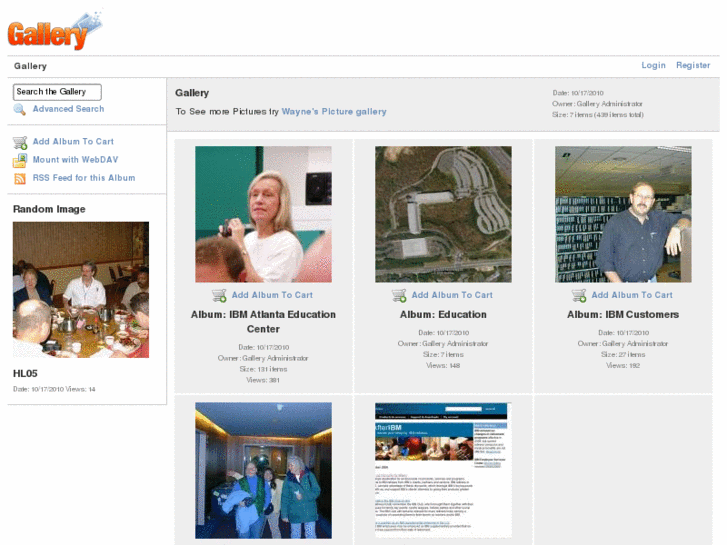Click sidebar Add Album To Cart link
727x545 pixels.
pyautogui.click(x=73, y=141)
